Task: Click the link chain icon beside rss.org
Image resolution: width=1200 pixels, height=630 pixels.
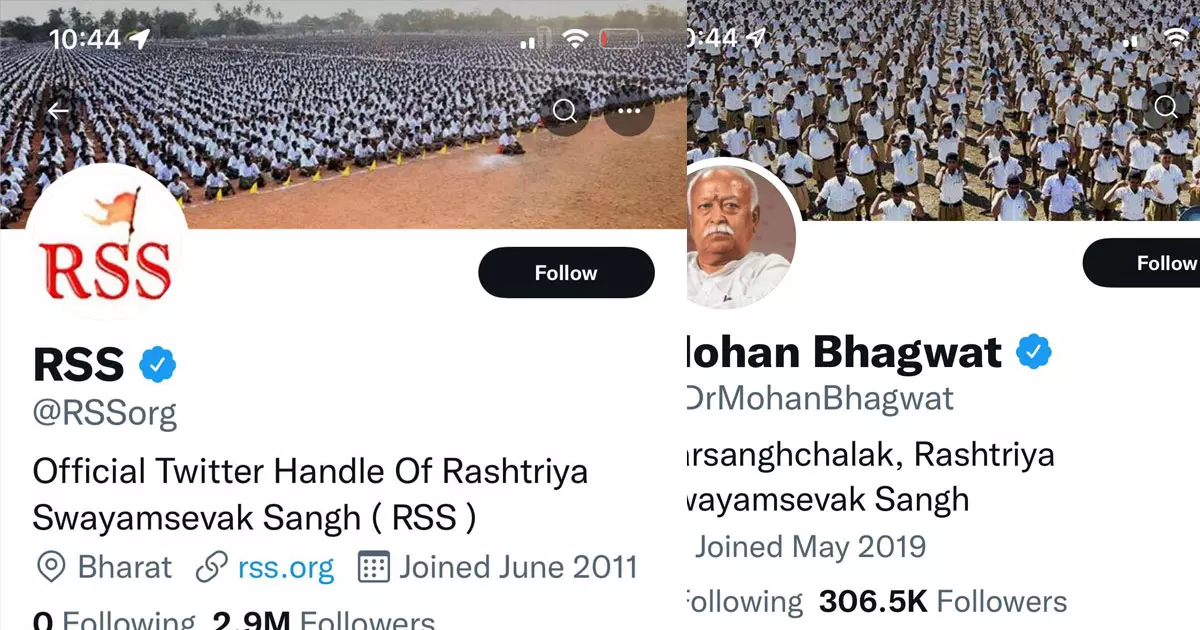Action: tap(211, 568)
